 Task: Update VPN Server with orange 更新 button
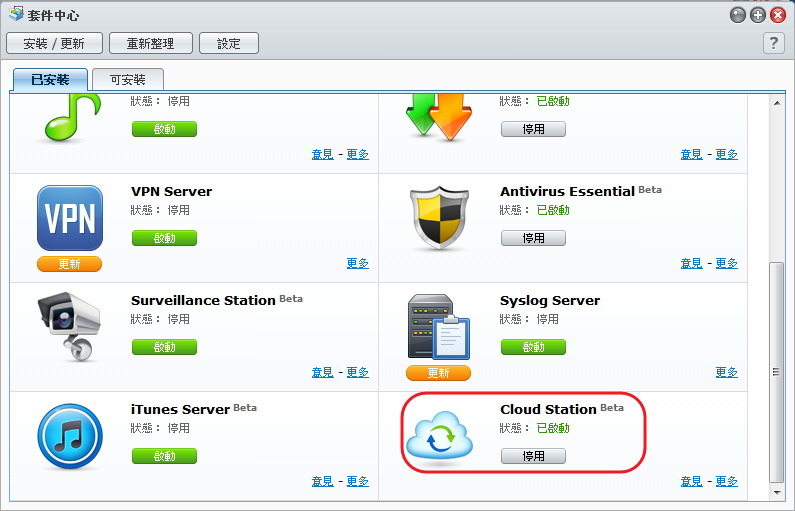[x=69, y=264]
